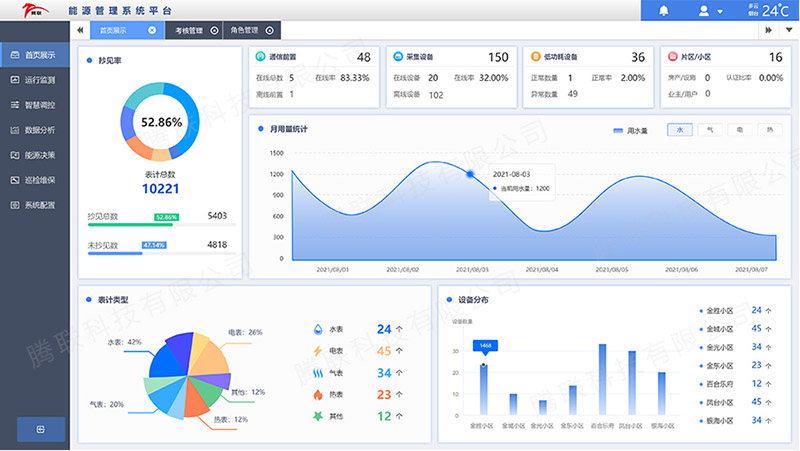Screen dimensions: 800x451
Task: Toggle the 用水量 legend swatch
Action: [x=618, y=130]
